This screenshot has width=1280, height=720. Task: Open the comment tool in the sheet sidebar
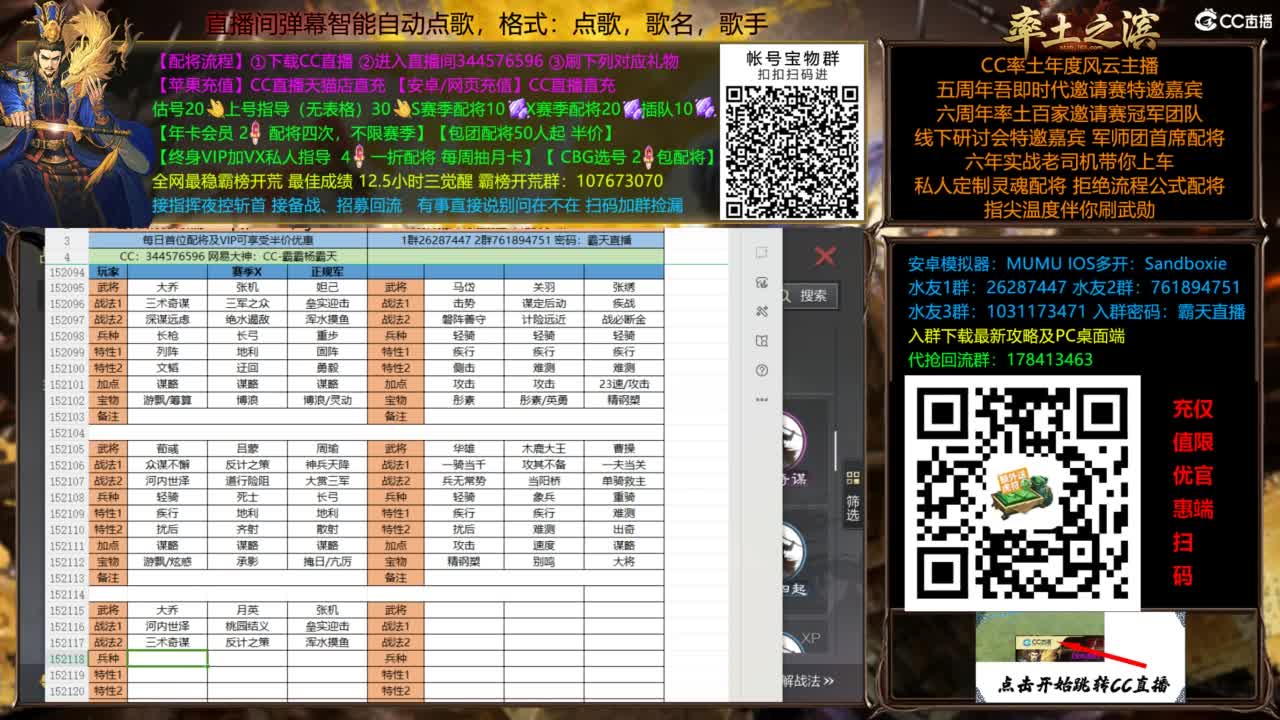pyautogui.click(x=760, y=251)
